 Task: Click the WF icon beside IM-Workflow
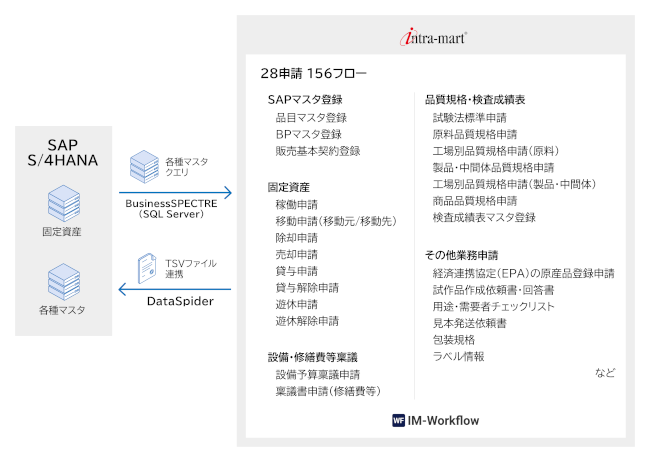(x=398, y=421)
